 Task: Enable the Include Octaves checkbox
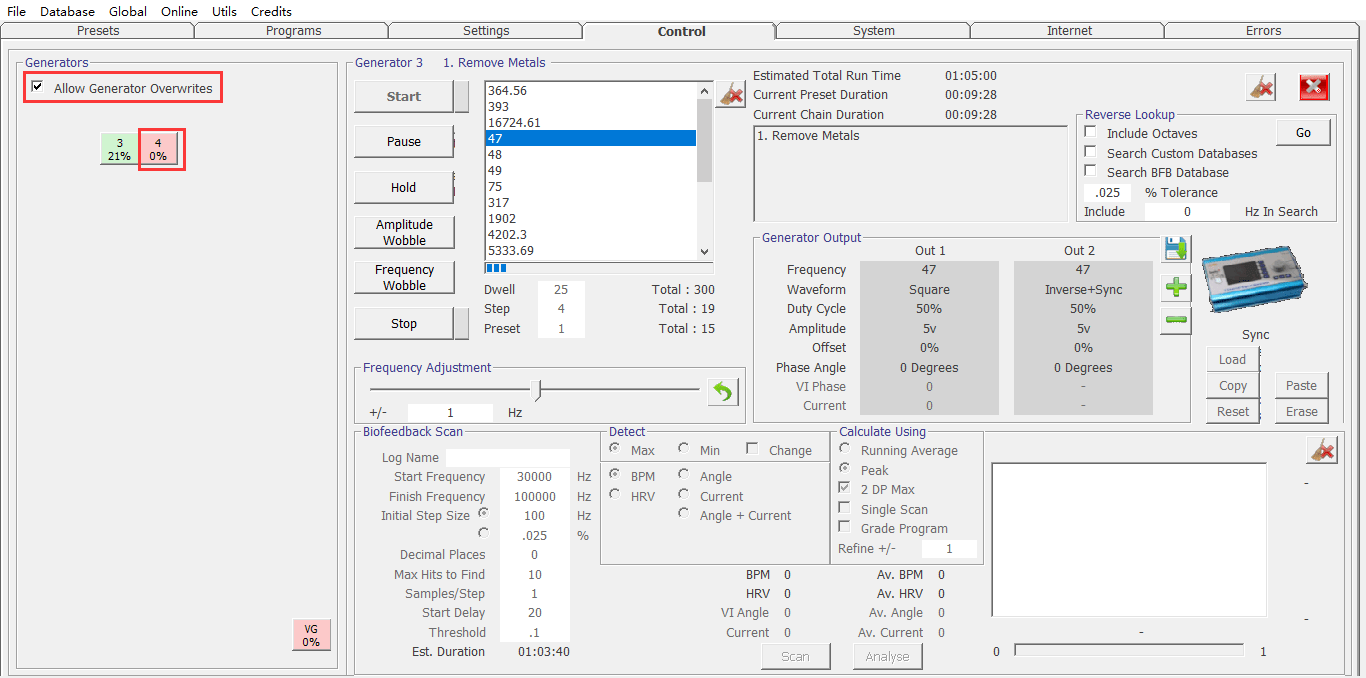[1091, 133]
